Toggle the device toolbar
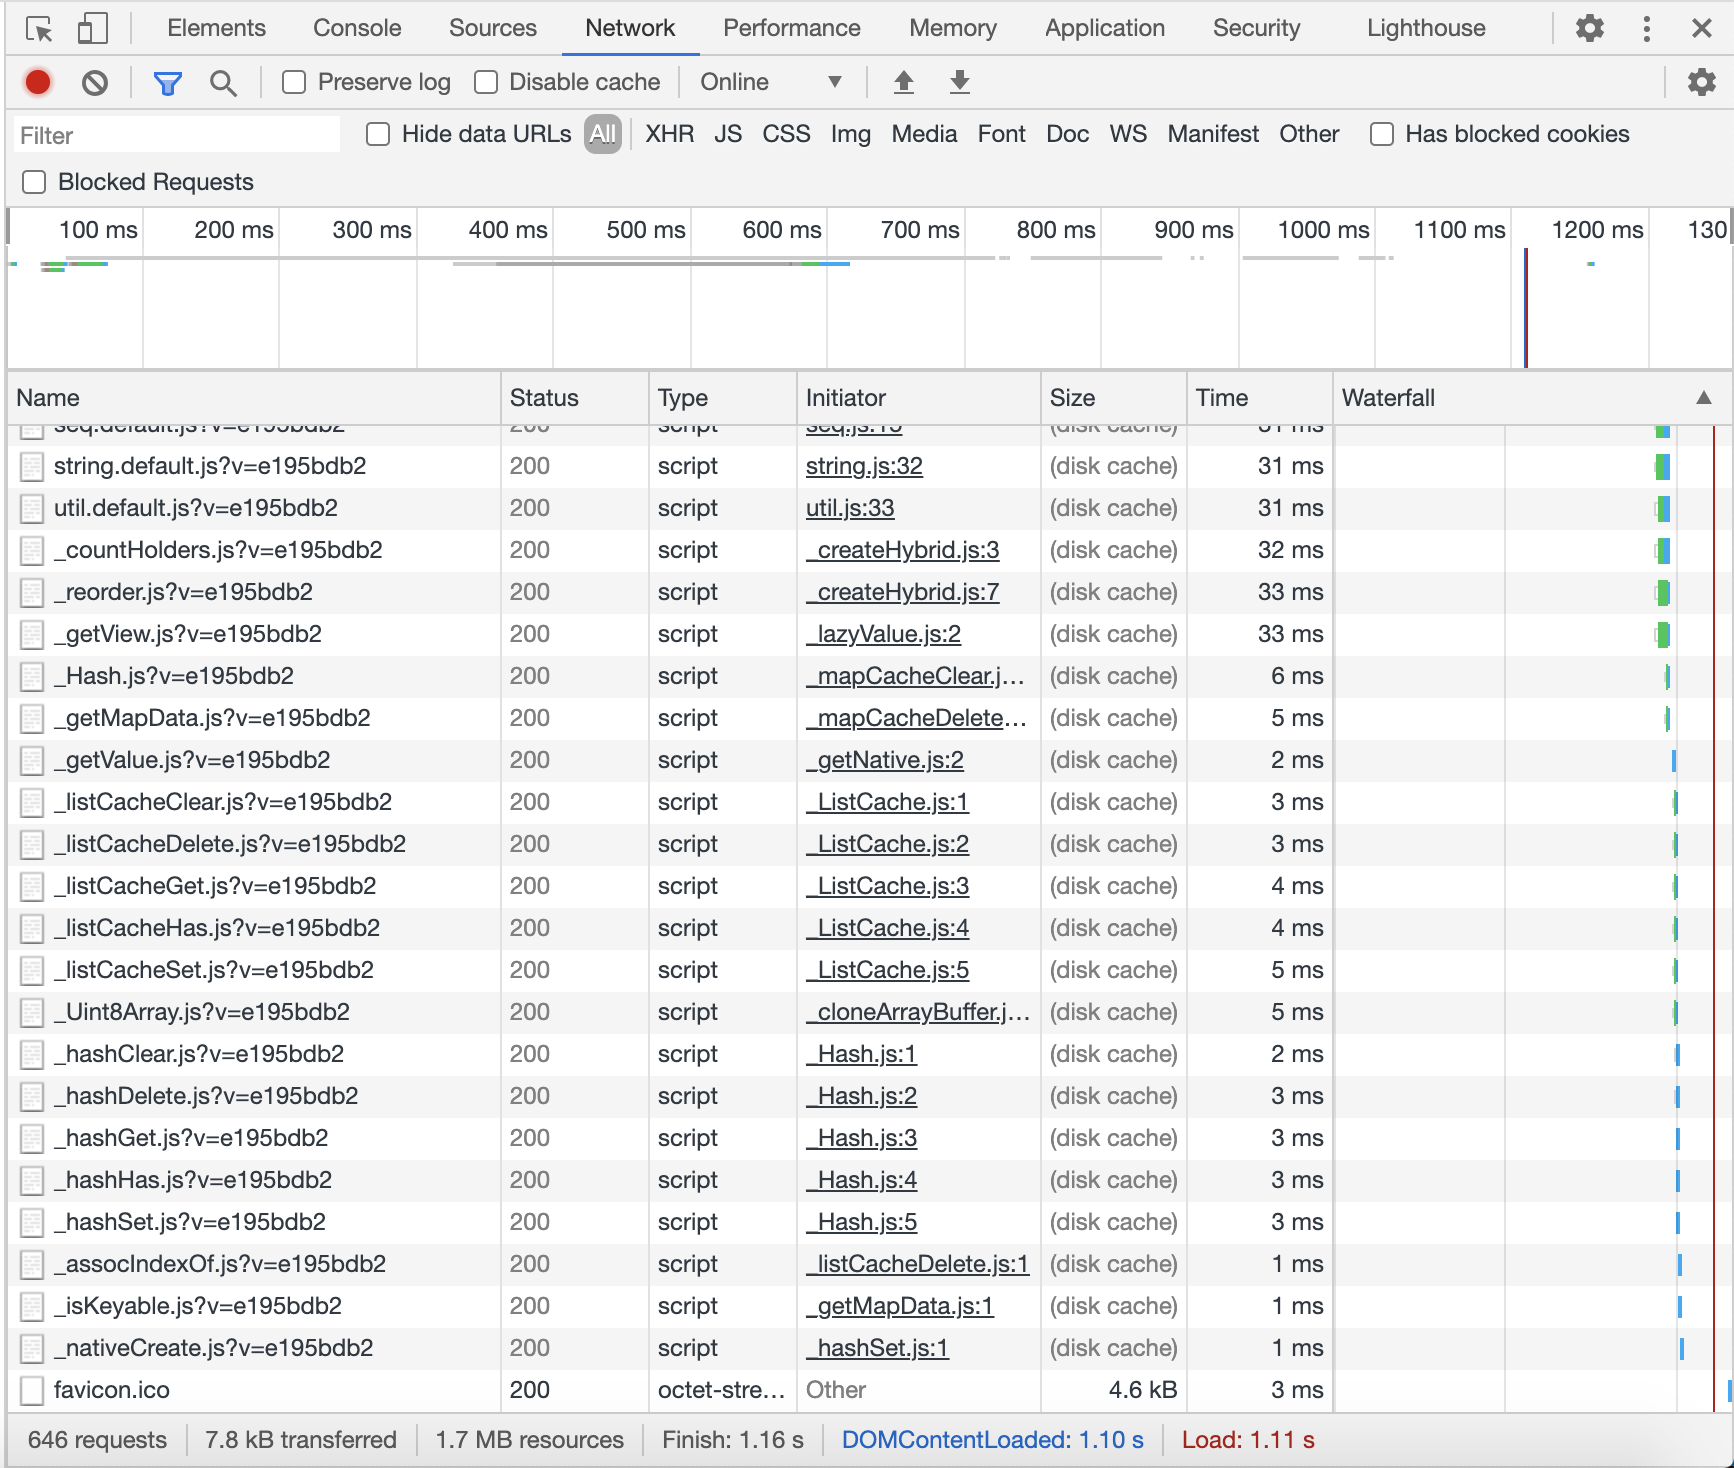This screenshot has height=1468, width=1734. coord(92,28)
